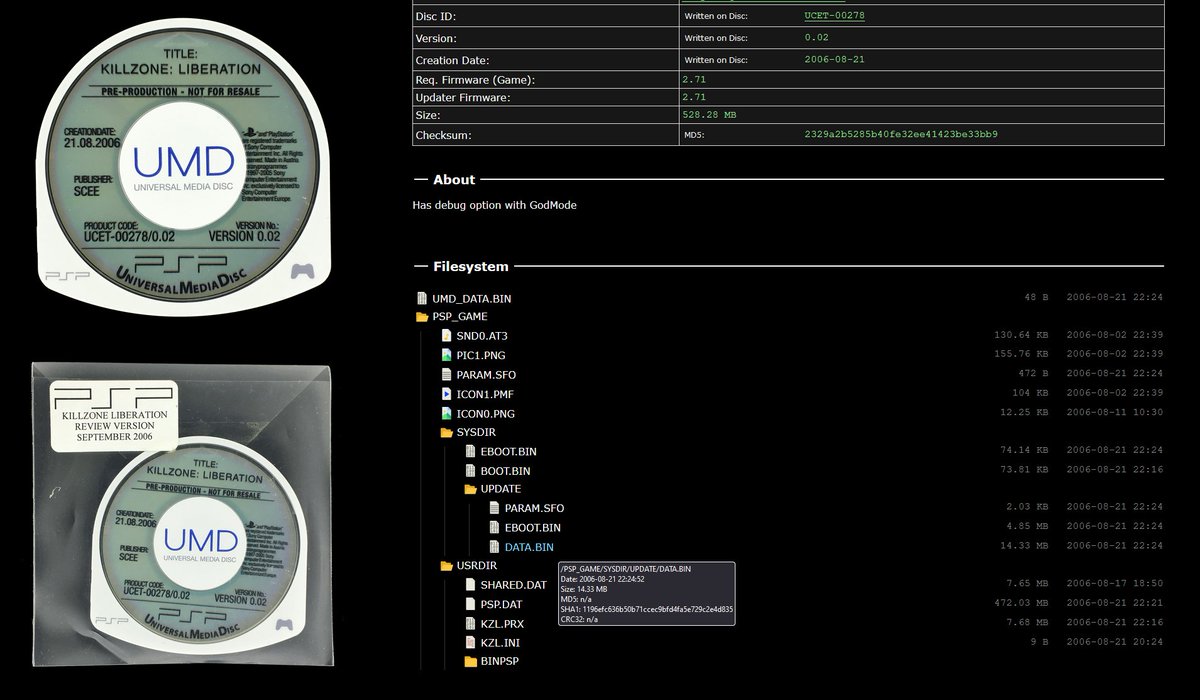Select the BOOT.BIN file name

pos(505,471)
